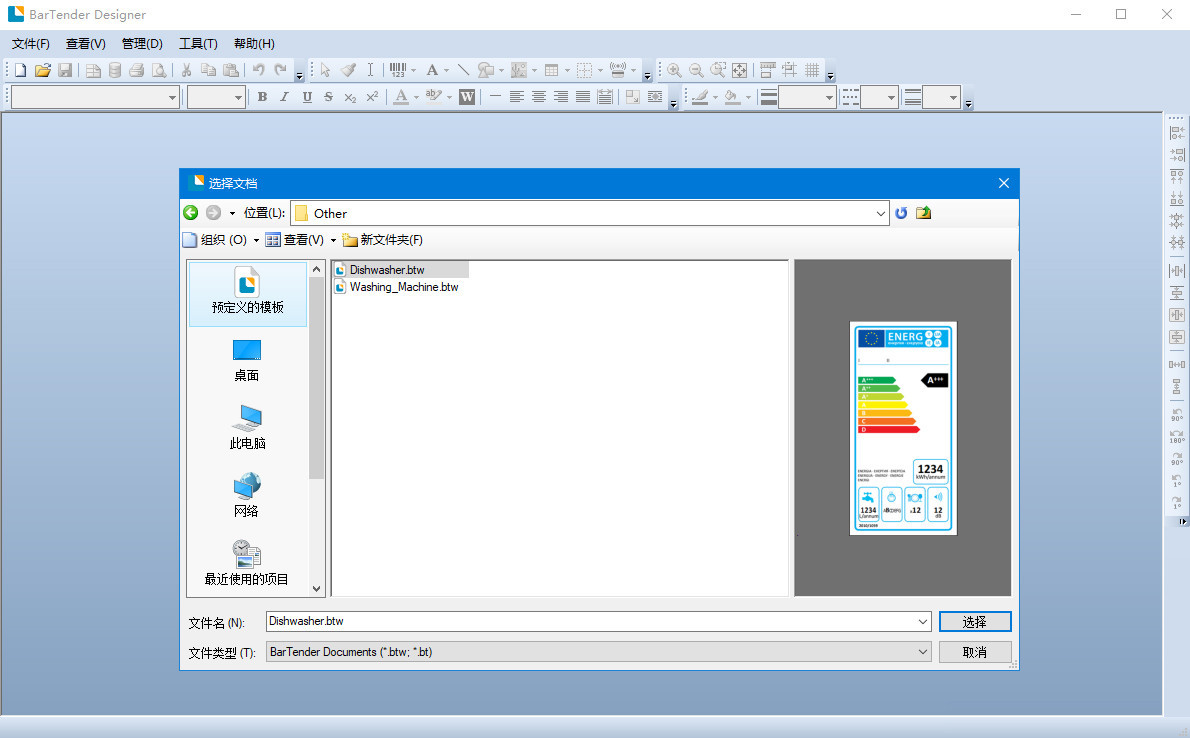Toggle italic text formatting
The image size is (1190, 738).
point(284,96)
